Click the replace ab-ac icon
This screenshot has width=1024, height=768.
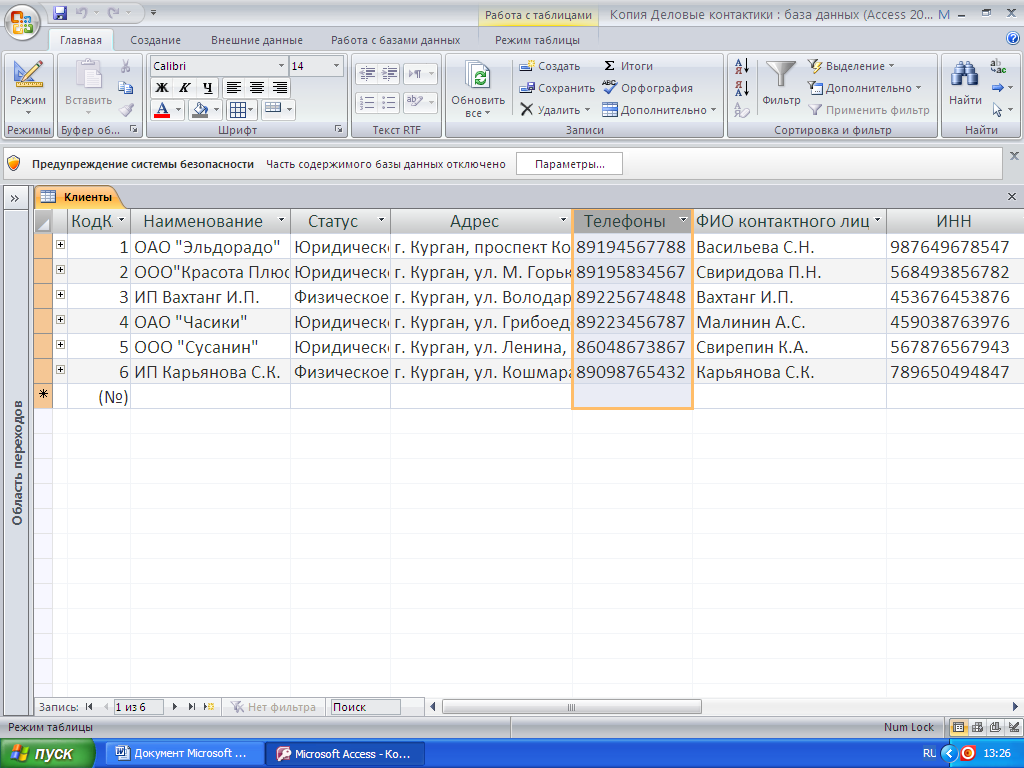[x=998, y=66]
